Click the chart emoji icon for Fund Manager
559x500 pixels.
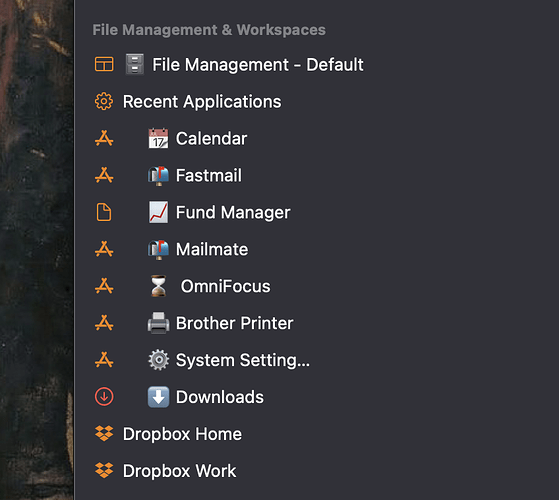pos(158,212)
